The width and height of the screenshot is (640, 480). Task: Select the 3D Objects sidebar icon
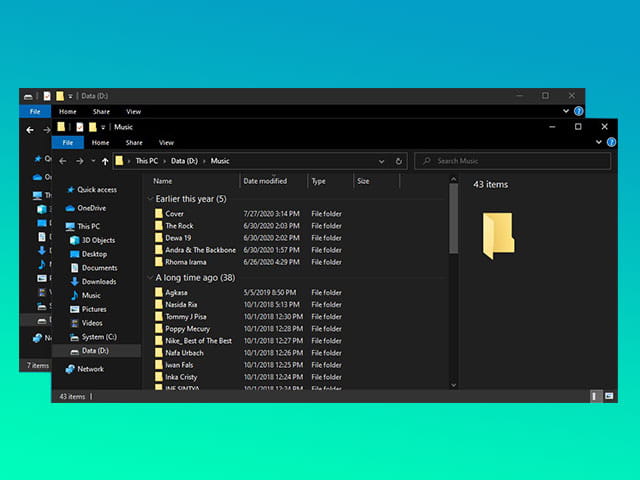74,240
